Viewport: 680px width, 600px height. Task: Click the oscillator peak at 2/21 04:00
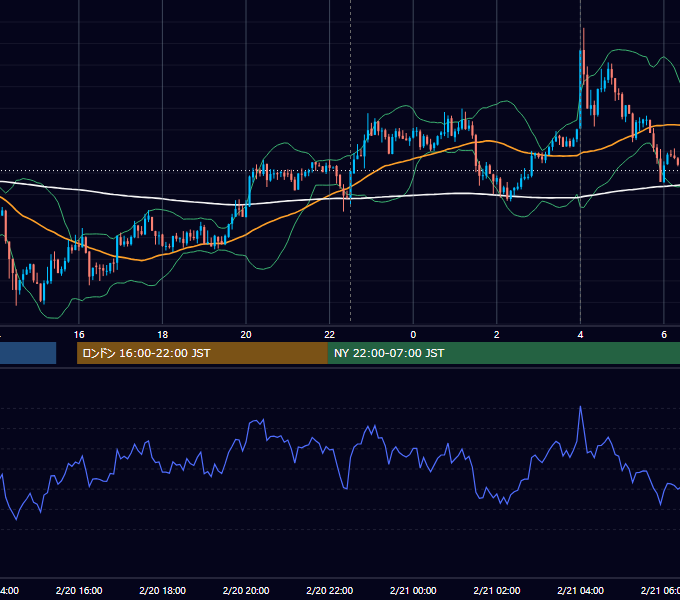coord(580,408)
